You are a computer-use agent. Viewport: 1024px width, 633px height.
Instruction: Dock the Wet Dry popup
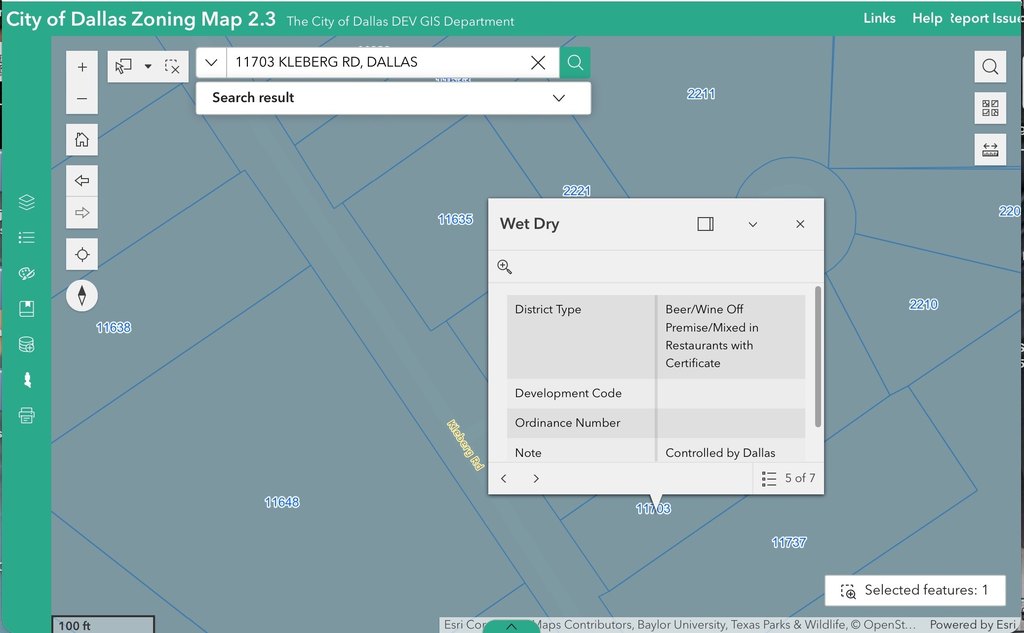tap(705, 224)
